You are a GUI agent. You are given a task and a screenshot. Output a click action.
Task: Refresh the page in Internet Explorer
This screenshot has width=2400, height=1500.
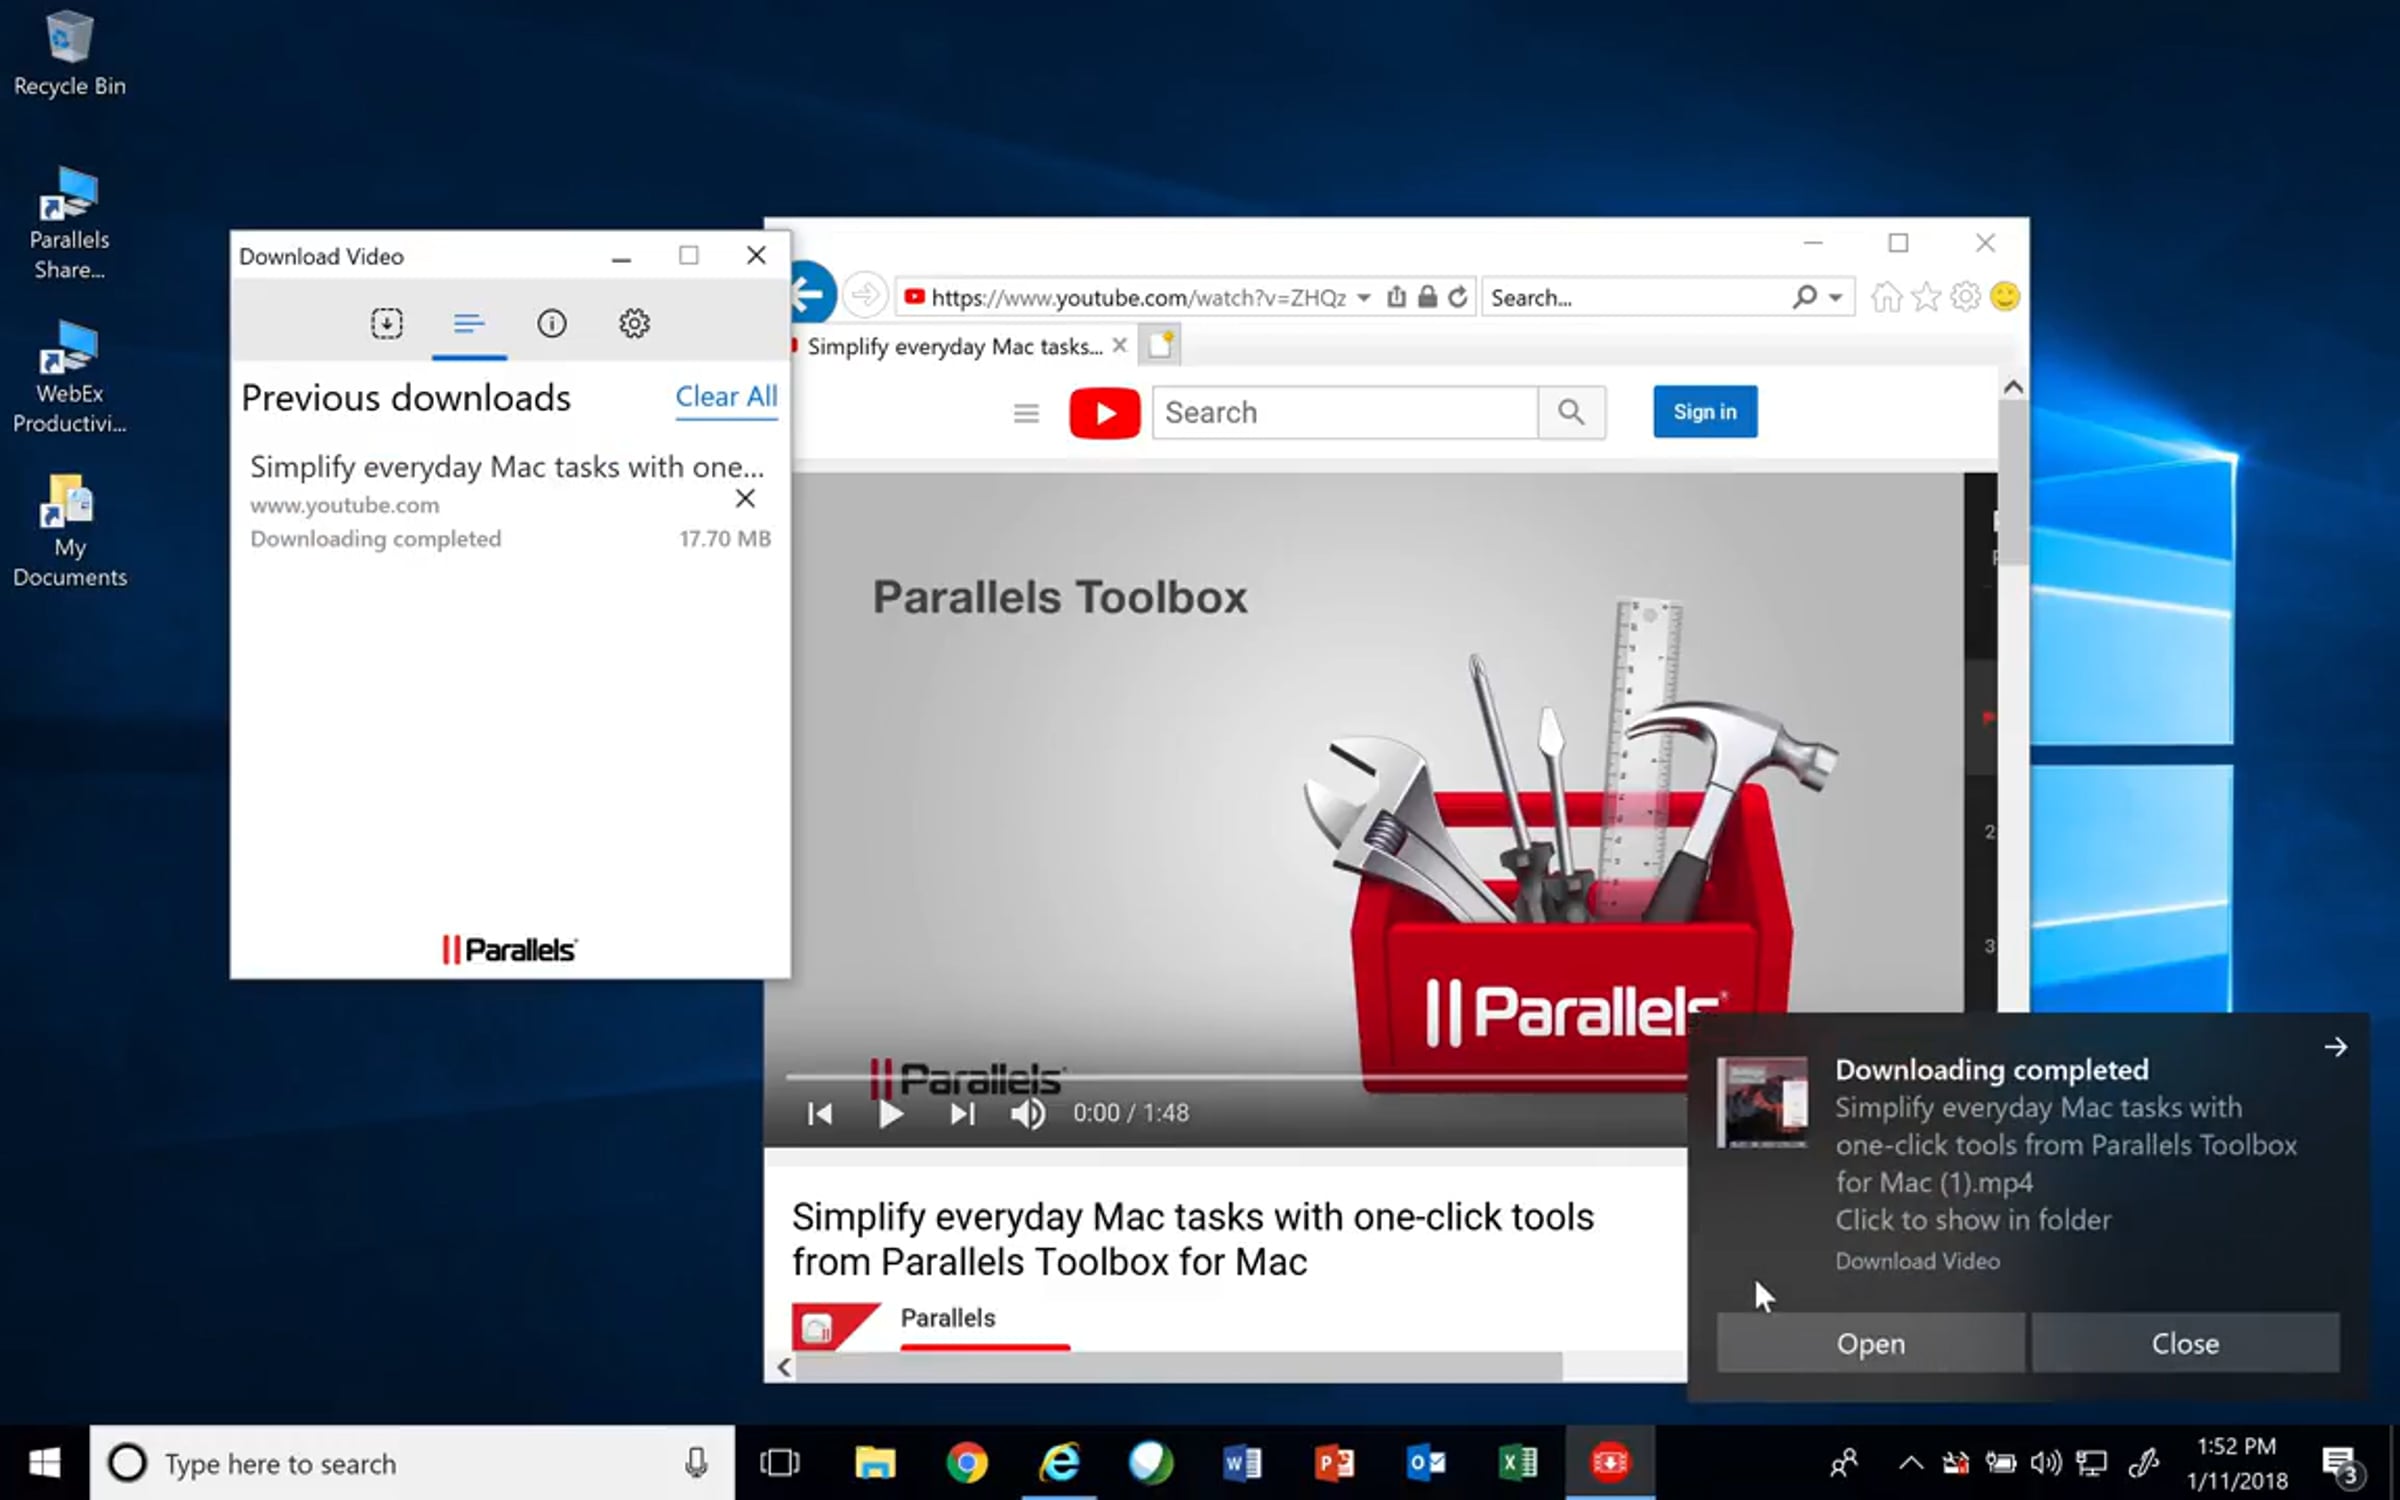click(1458, 297)
